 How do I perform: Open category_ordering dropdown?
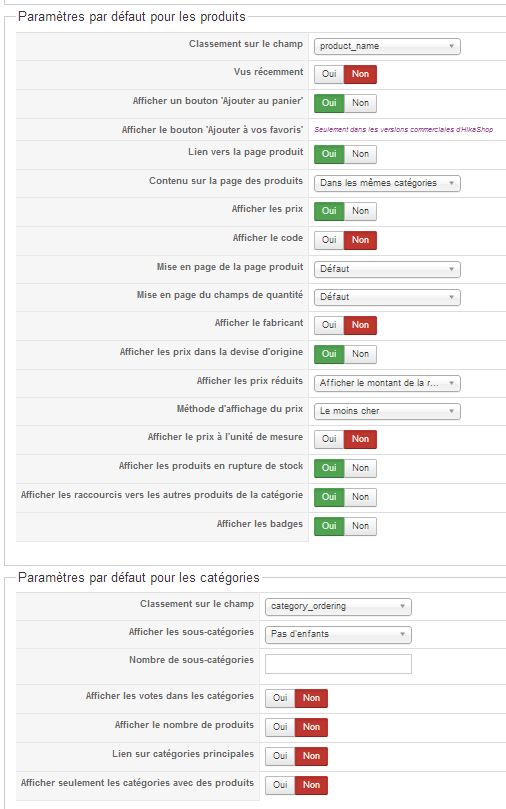point(338,606)
